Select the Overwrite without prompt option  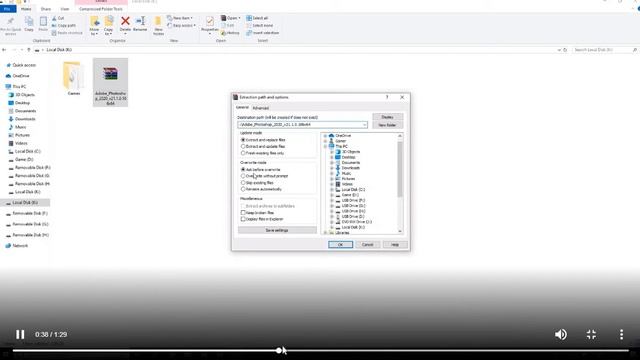[243, 176]
